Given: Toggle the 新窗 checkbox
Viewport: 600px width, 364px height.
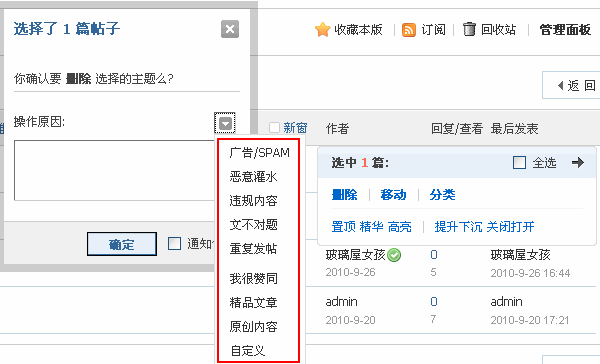Looking at the screenshot, I should pos(274,127).
